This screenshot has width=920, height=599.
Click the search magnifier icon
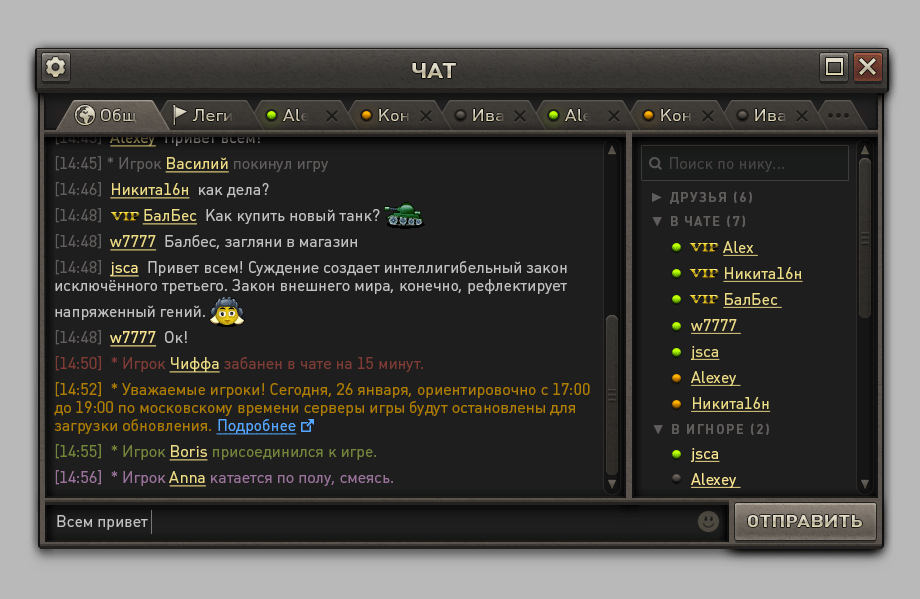point(655,164)
